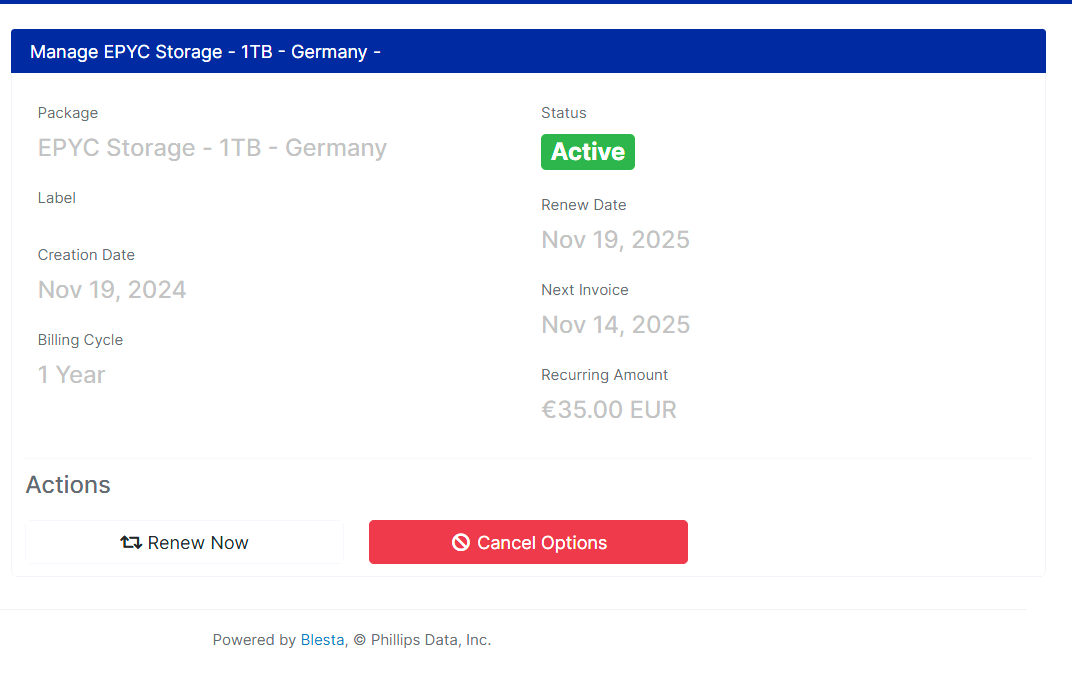Click the Renew Now button

[184, 542]
